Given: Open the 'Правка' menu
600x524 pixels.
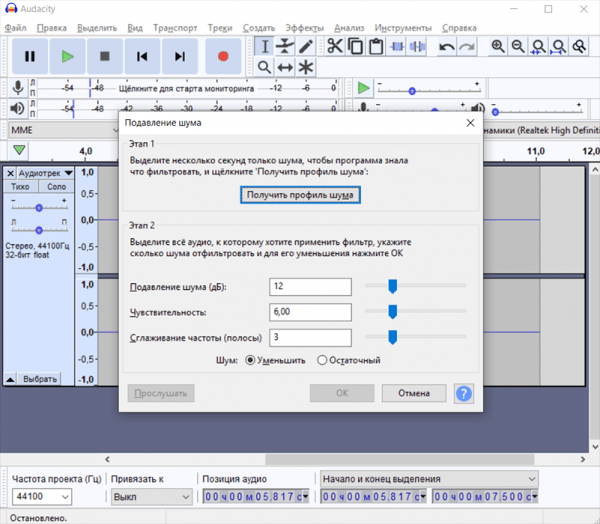Looking at the screenshot, I should tap(52, 28).
